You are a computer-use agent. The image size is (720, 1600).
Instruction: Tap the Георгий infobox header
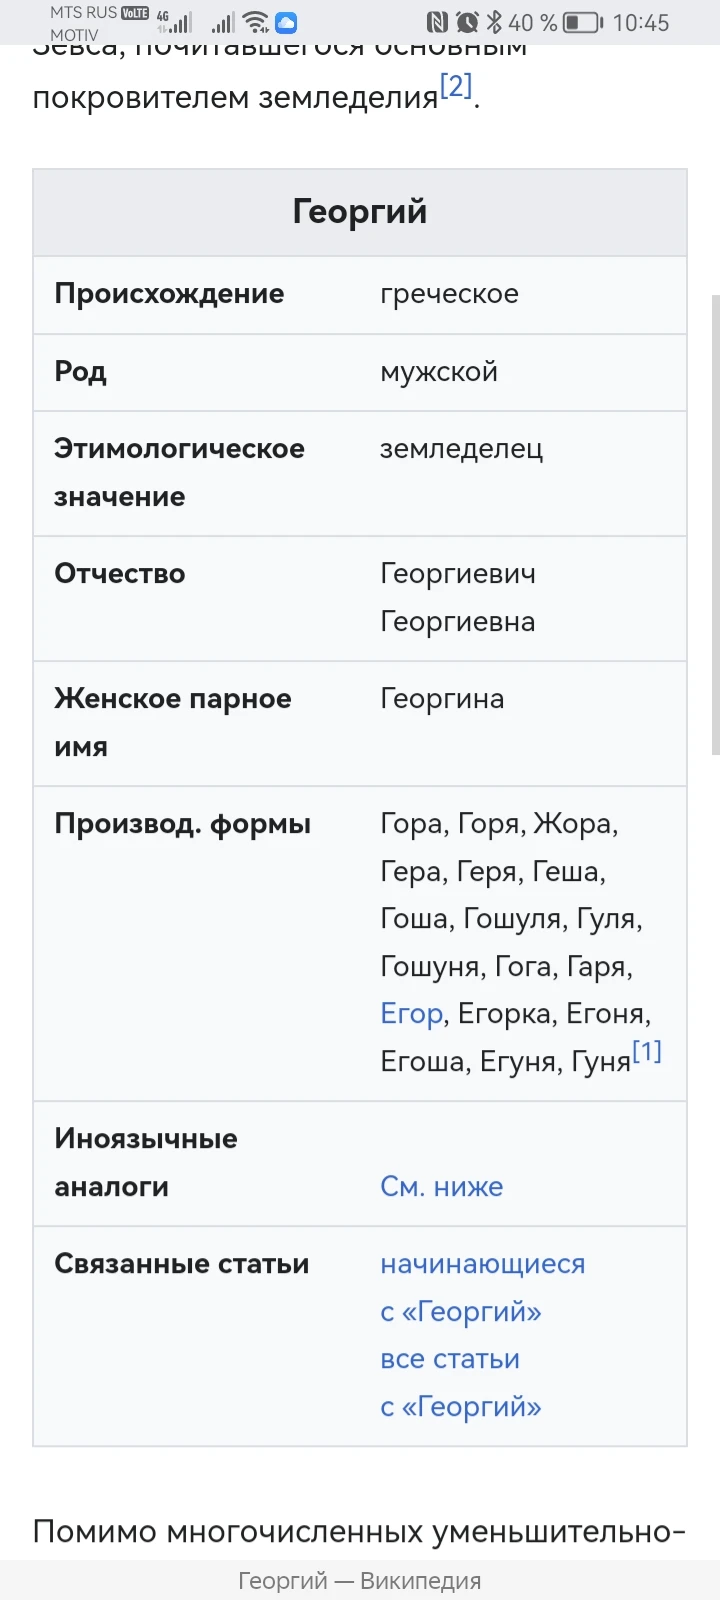360,212
